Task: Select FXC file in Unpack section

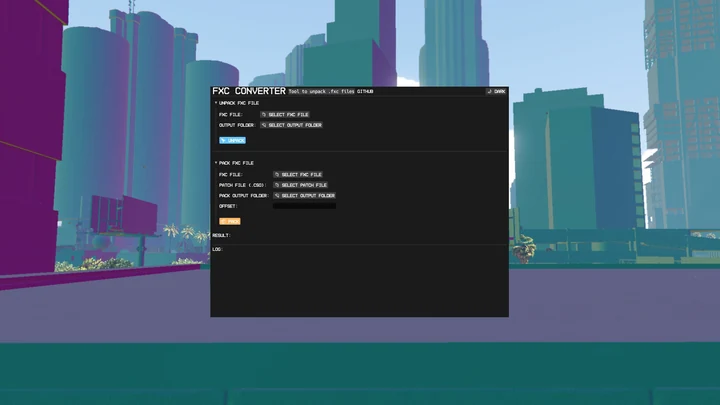Action: [x=285, y=114]
